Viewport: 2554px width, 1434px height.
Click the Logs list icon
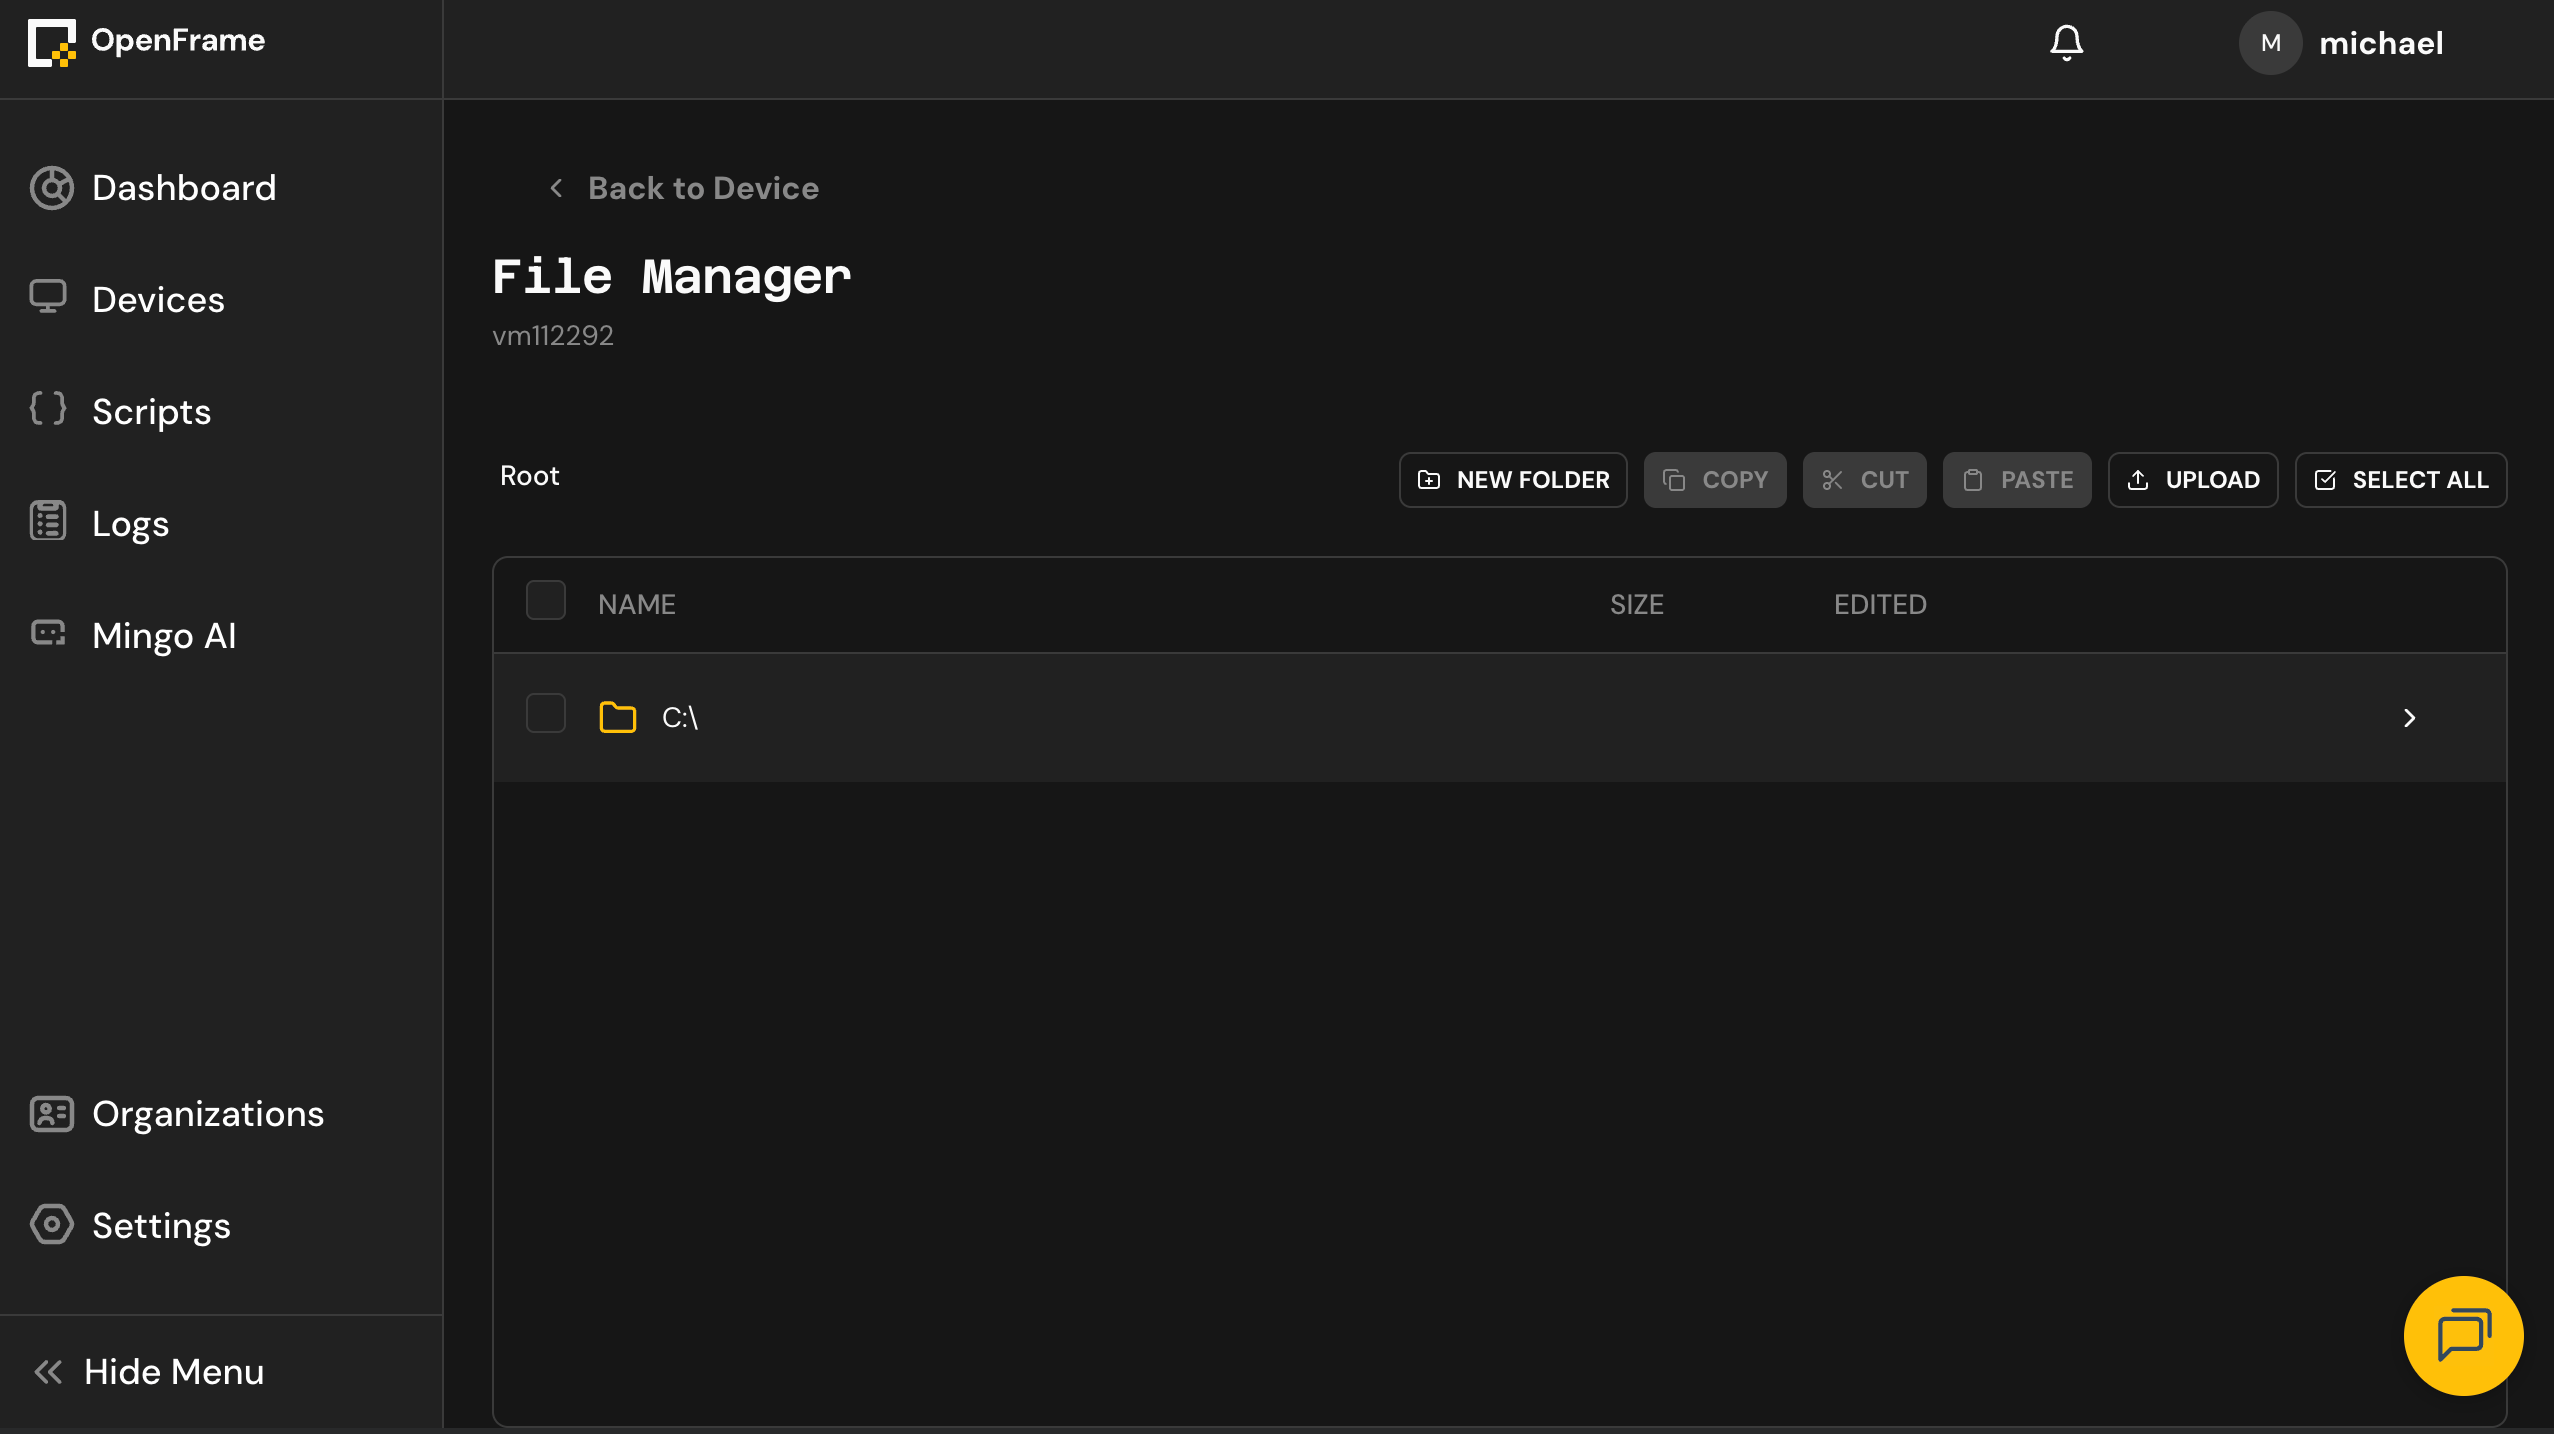[x=48, y=521]
